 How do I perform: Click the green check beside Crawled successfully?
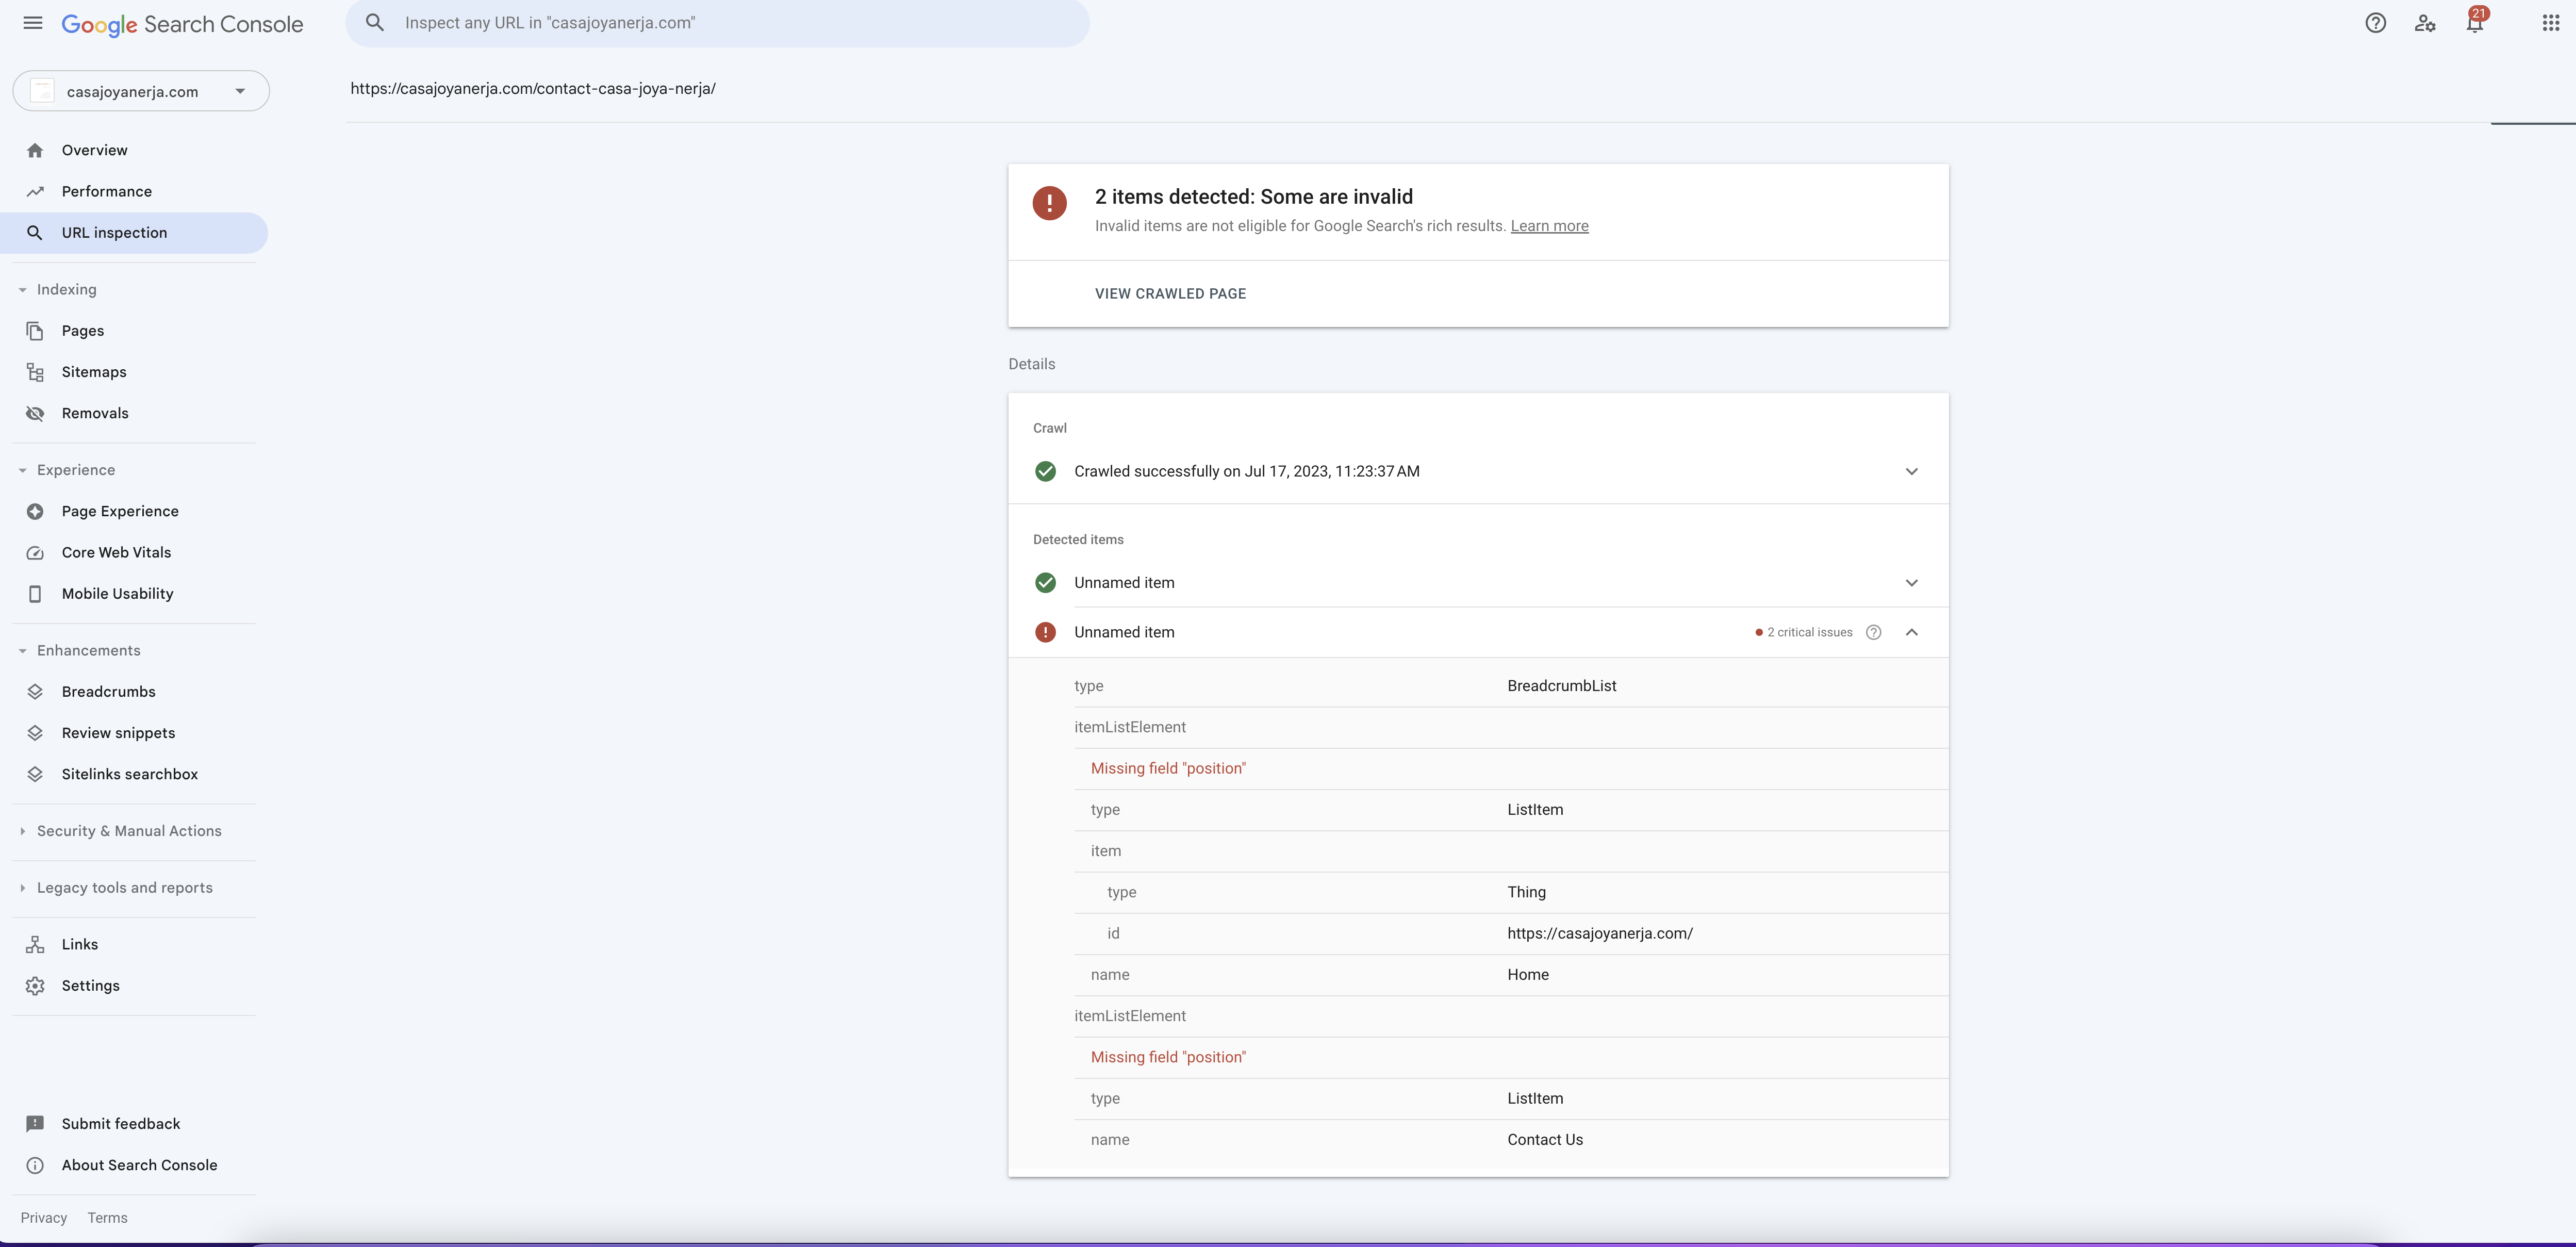(1045, 471)
